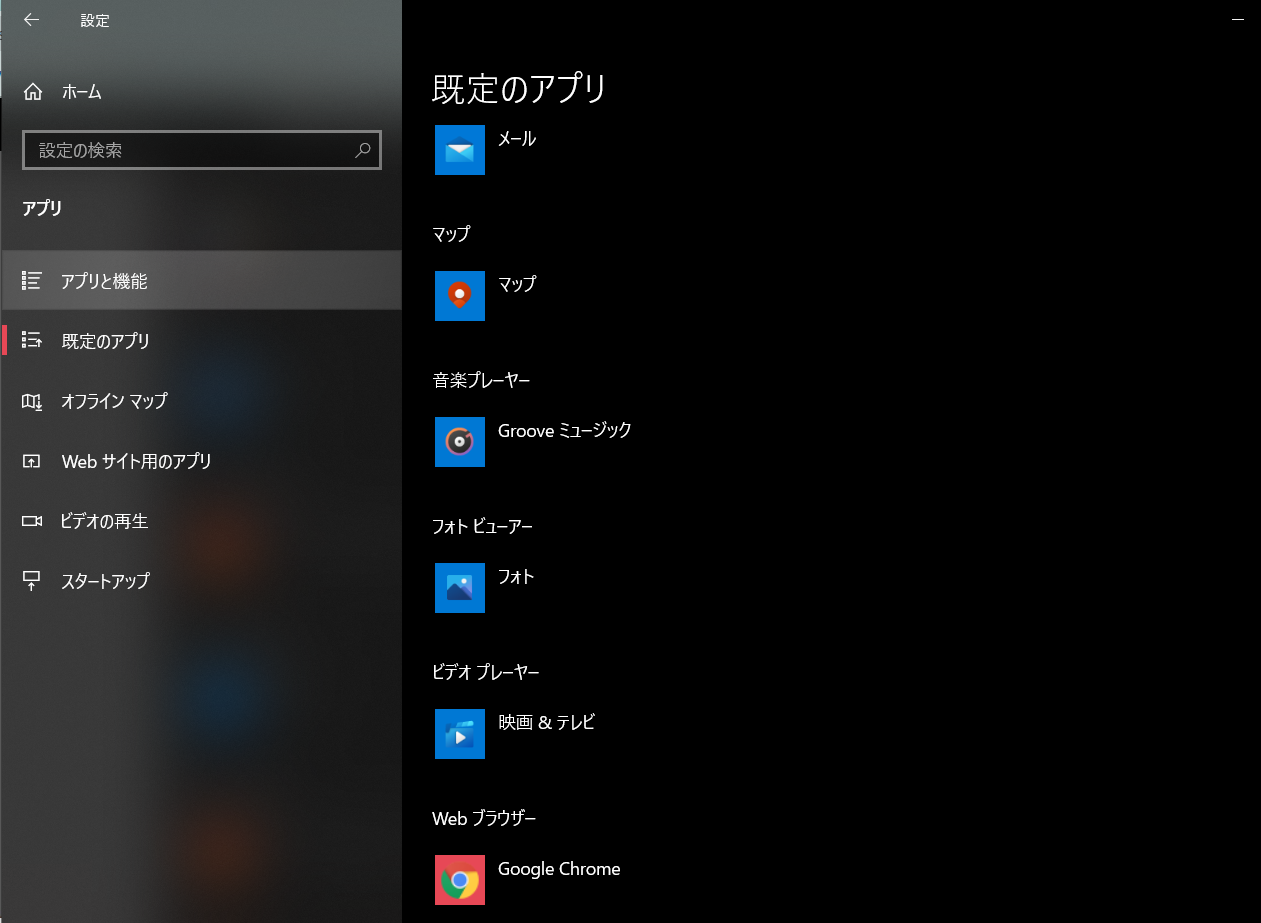Open スタートアップ settings
The image size is (1261, 923).
[201, 581]
